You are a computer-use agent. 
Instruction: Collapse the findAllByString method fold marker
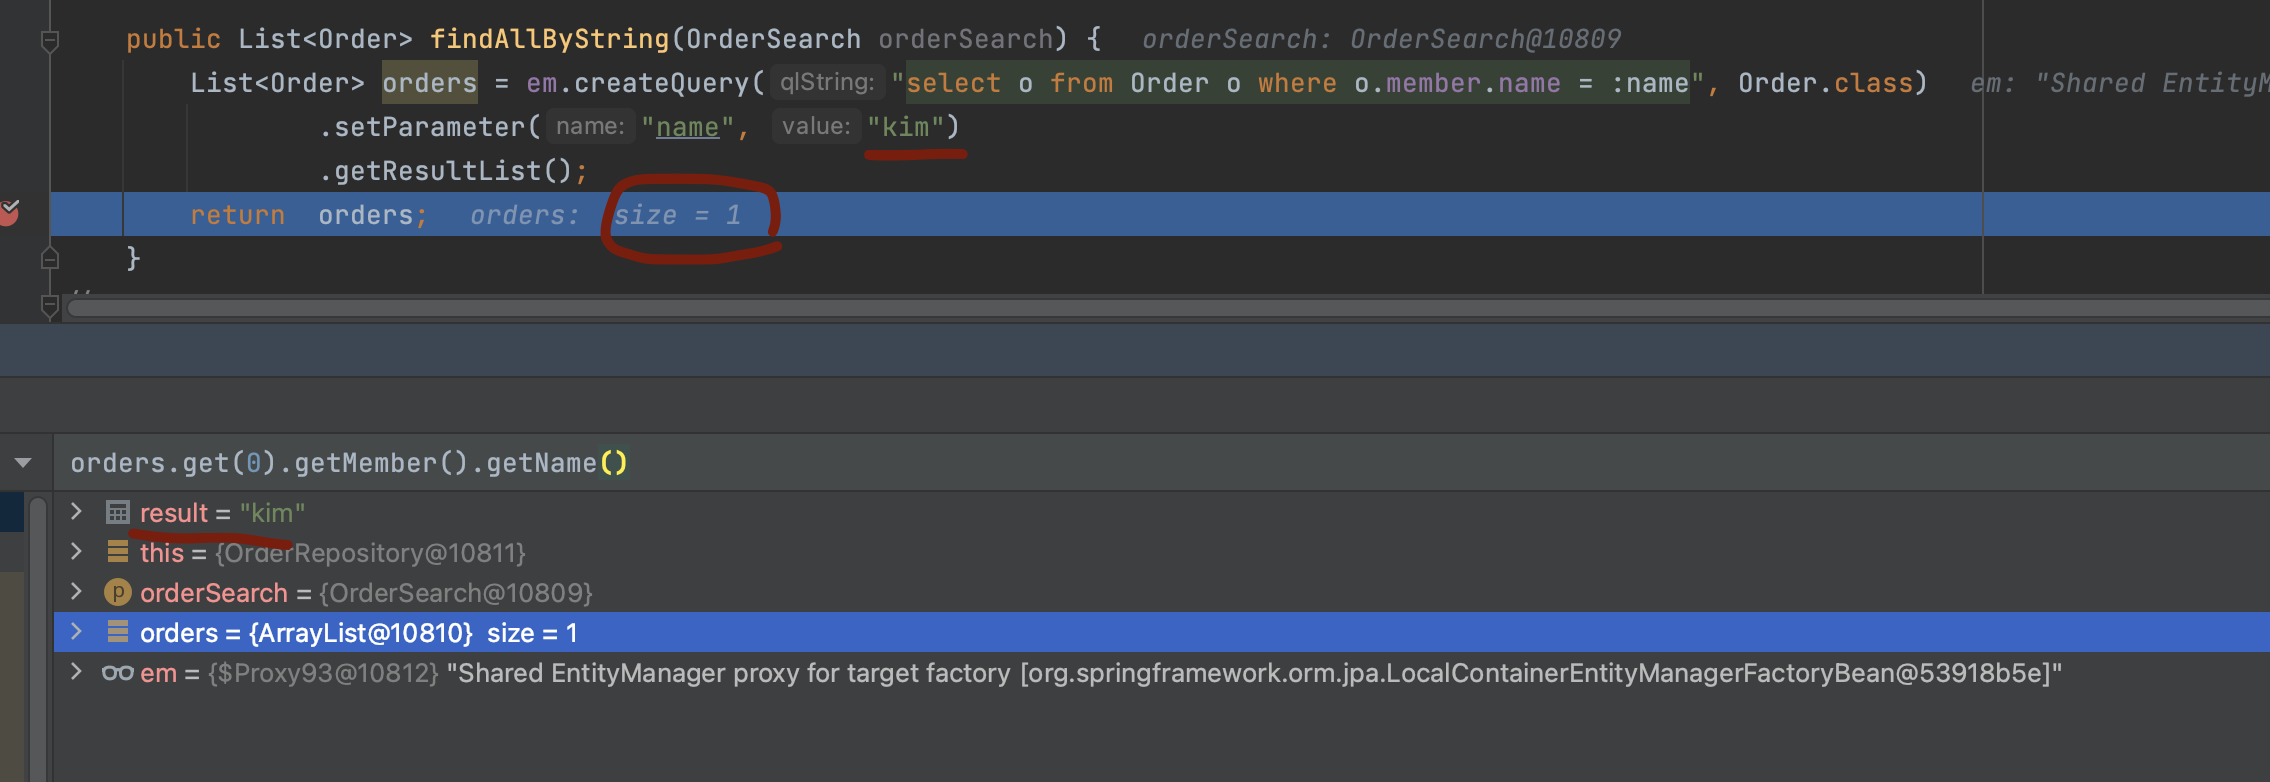tap(50, 41)
